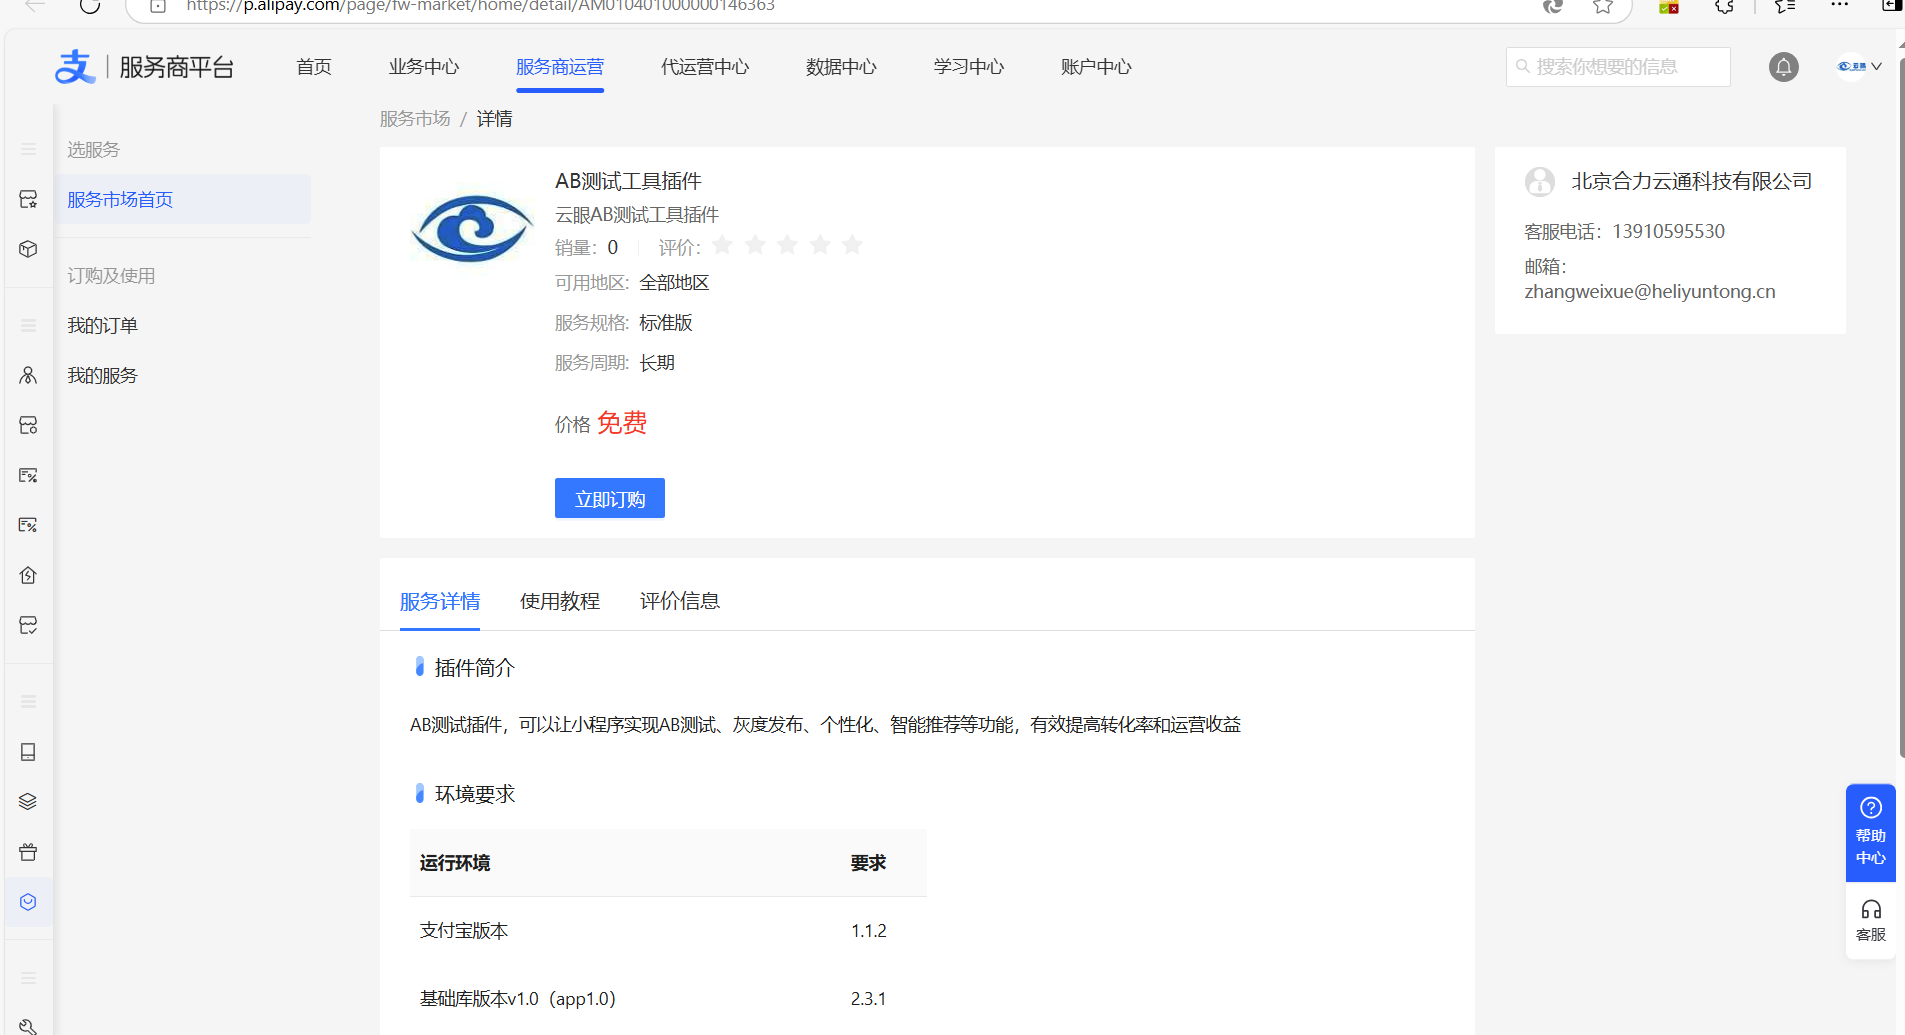Click the highlighted blue hexagon sidebar icon
Image resolution: width=1905 pixels, height=1035 pixels.
tap(28, 902)
